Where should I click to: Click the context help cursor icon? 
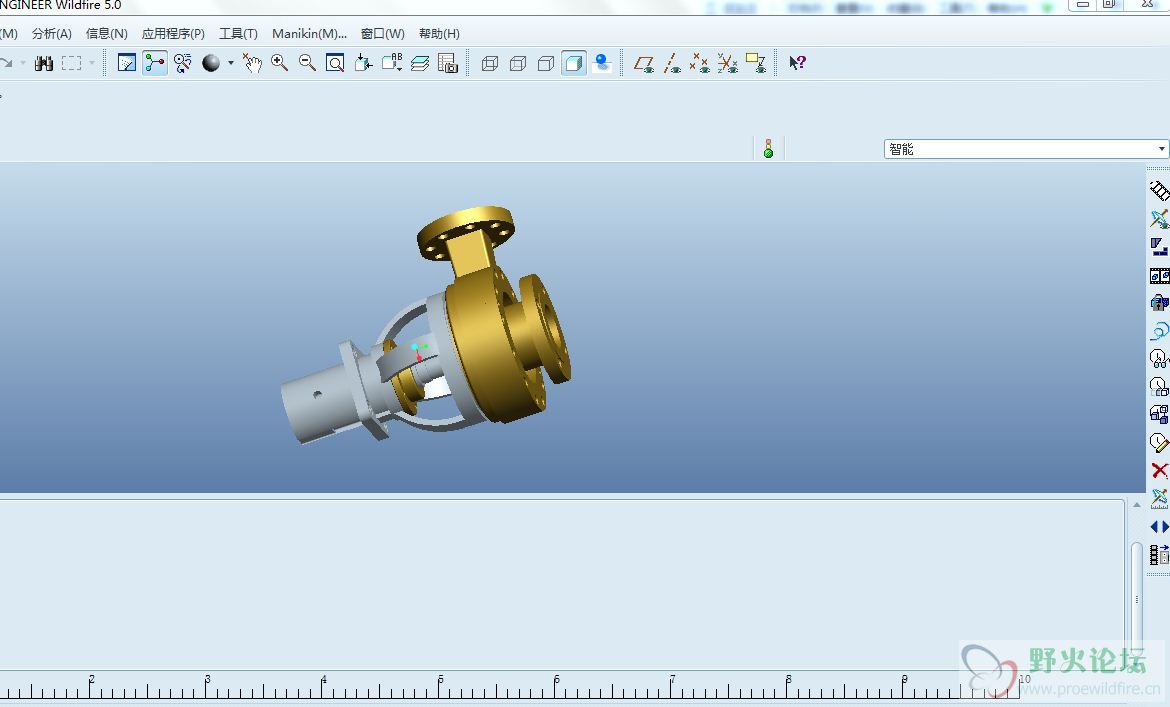click(x=797, y=63)
